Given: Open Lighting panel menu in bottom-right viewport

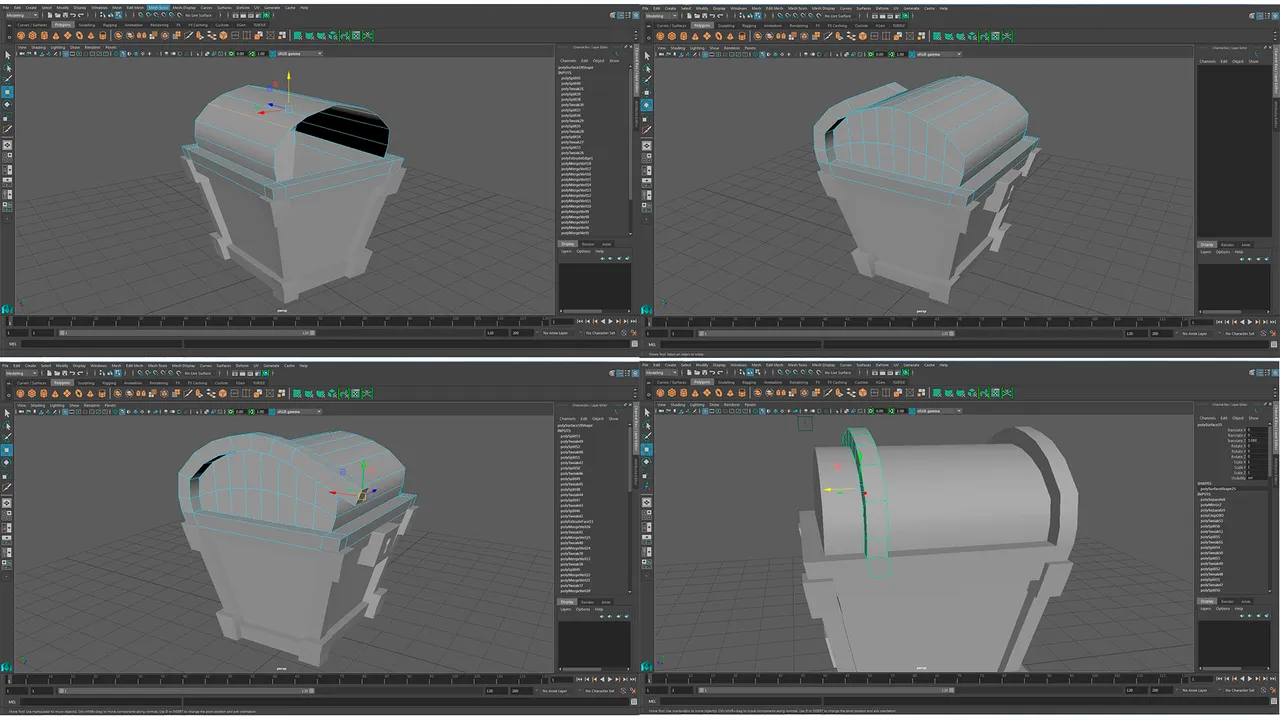Looking at the screenshot, I should tap(698, 405).
